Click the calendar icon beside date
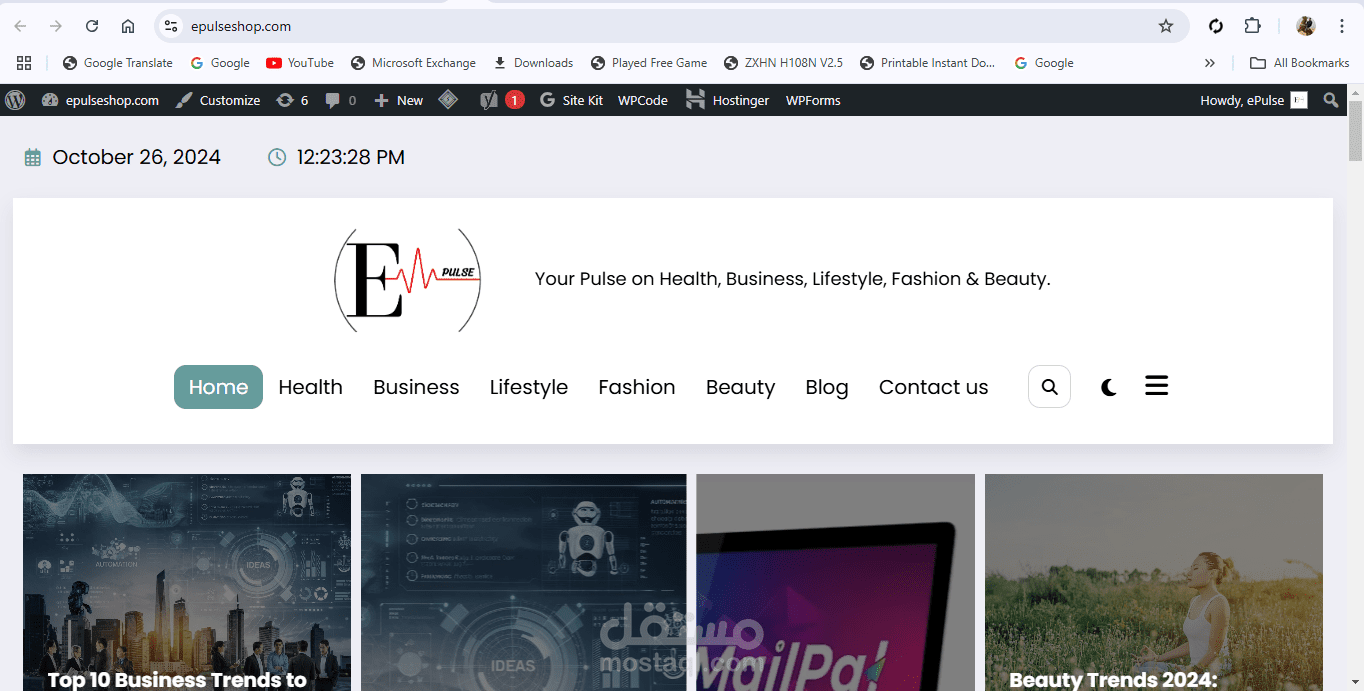1364x691 pixels. 33,157
